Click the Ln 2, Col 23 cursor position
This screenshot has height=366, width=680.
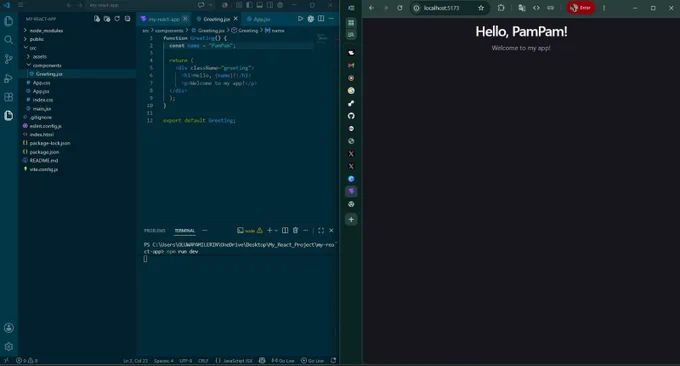point(135,360)
